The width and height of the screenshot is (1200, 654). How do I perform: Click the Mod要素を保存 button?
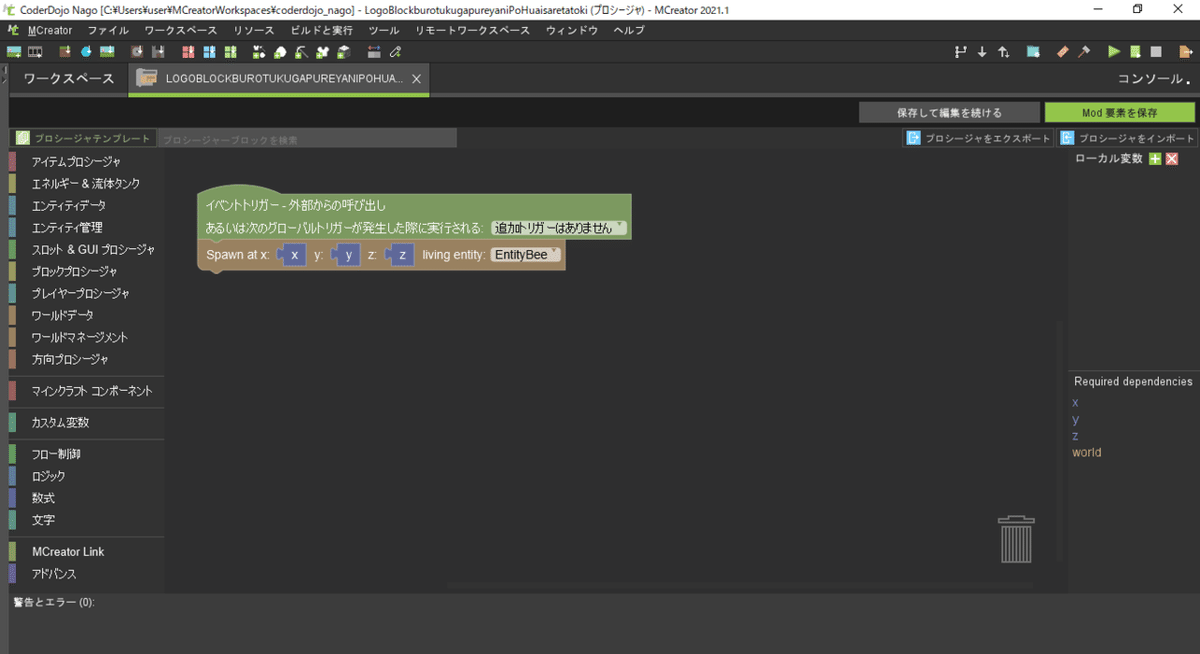coord(1119,112)
